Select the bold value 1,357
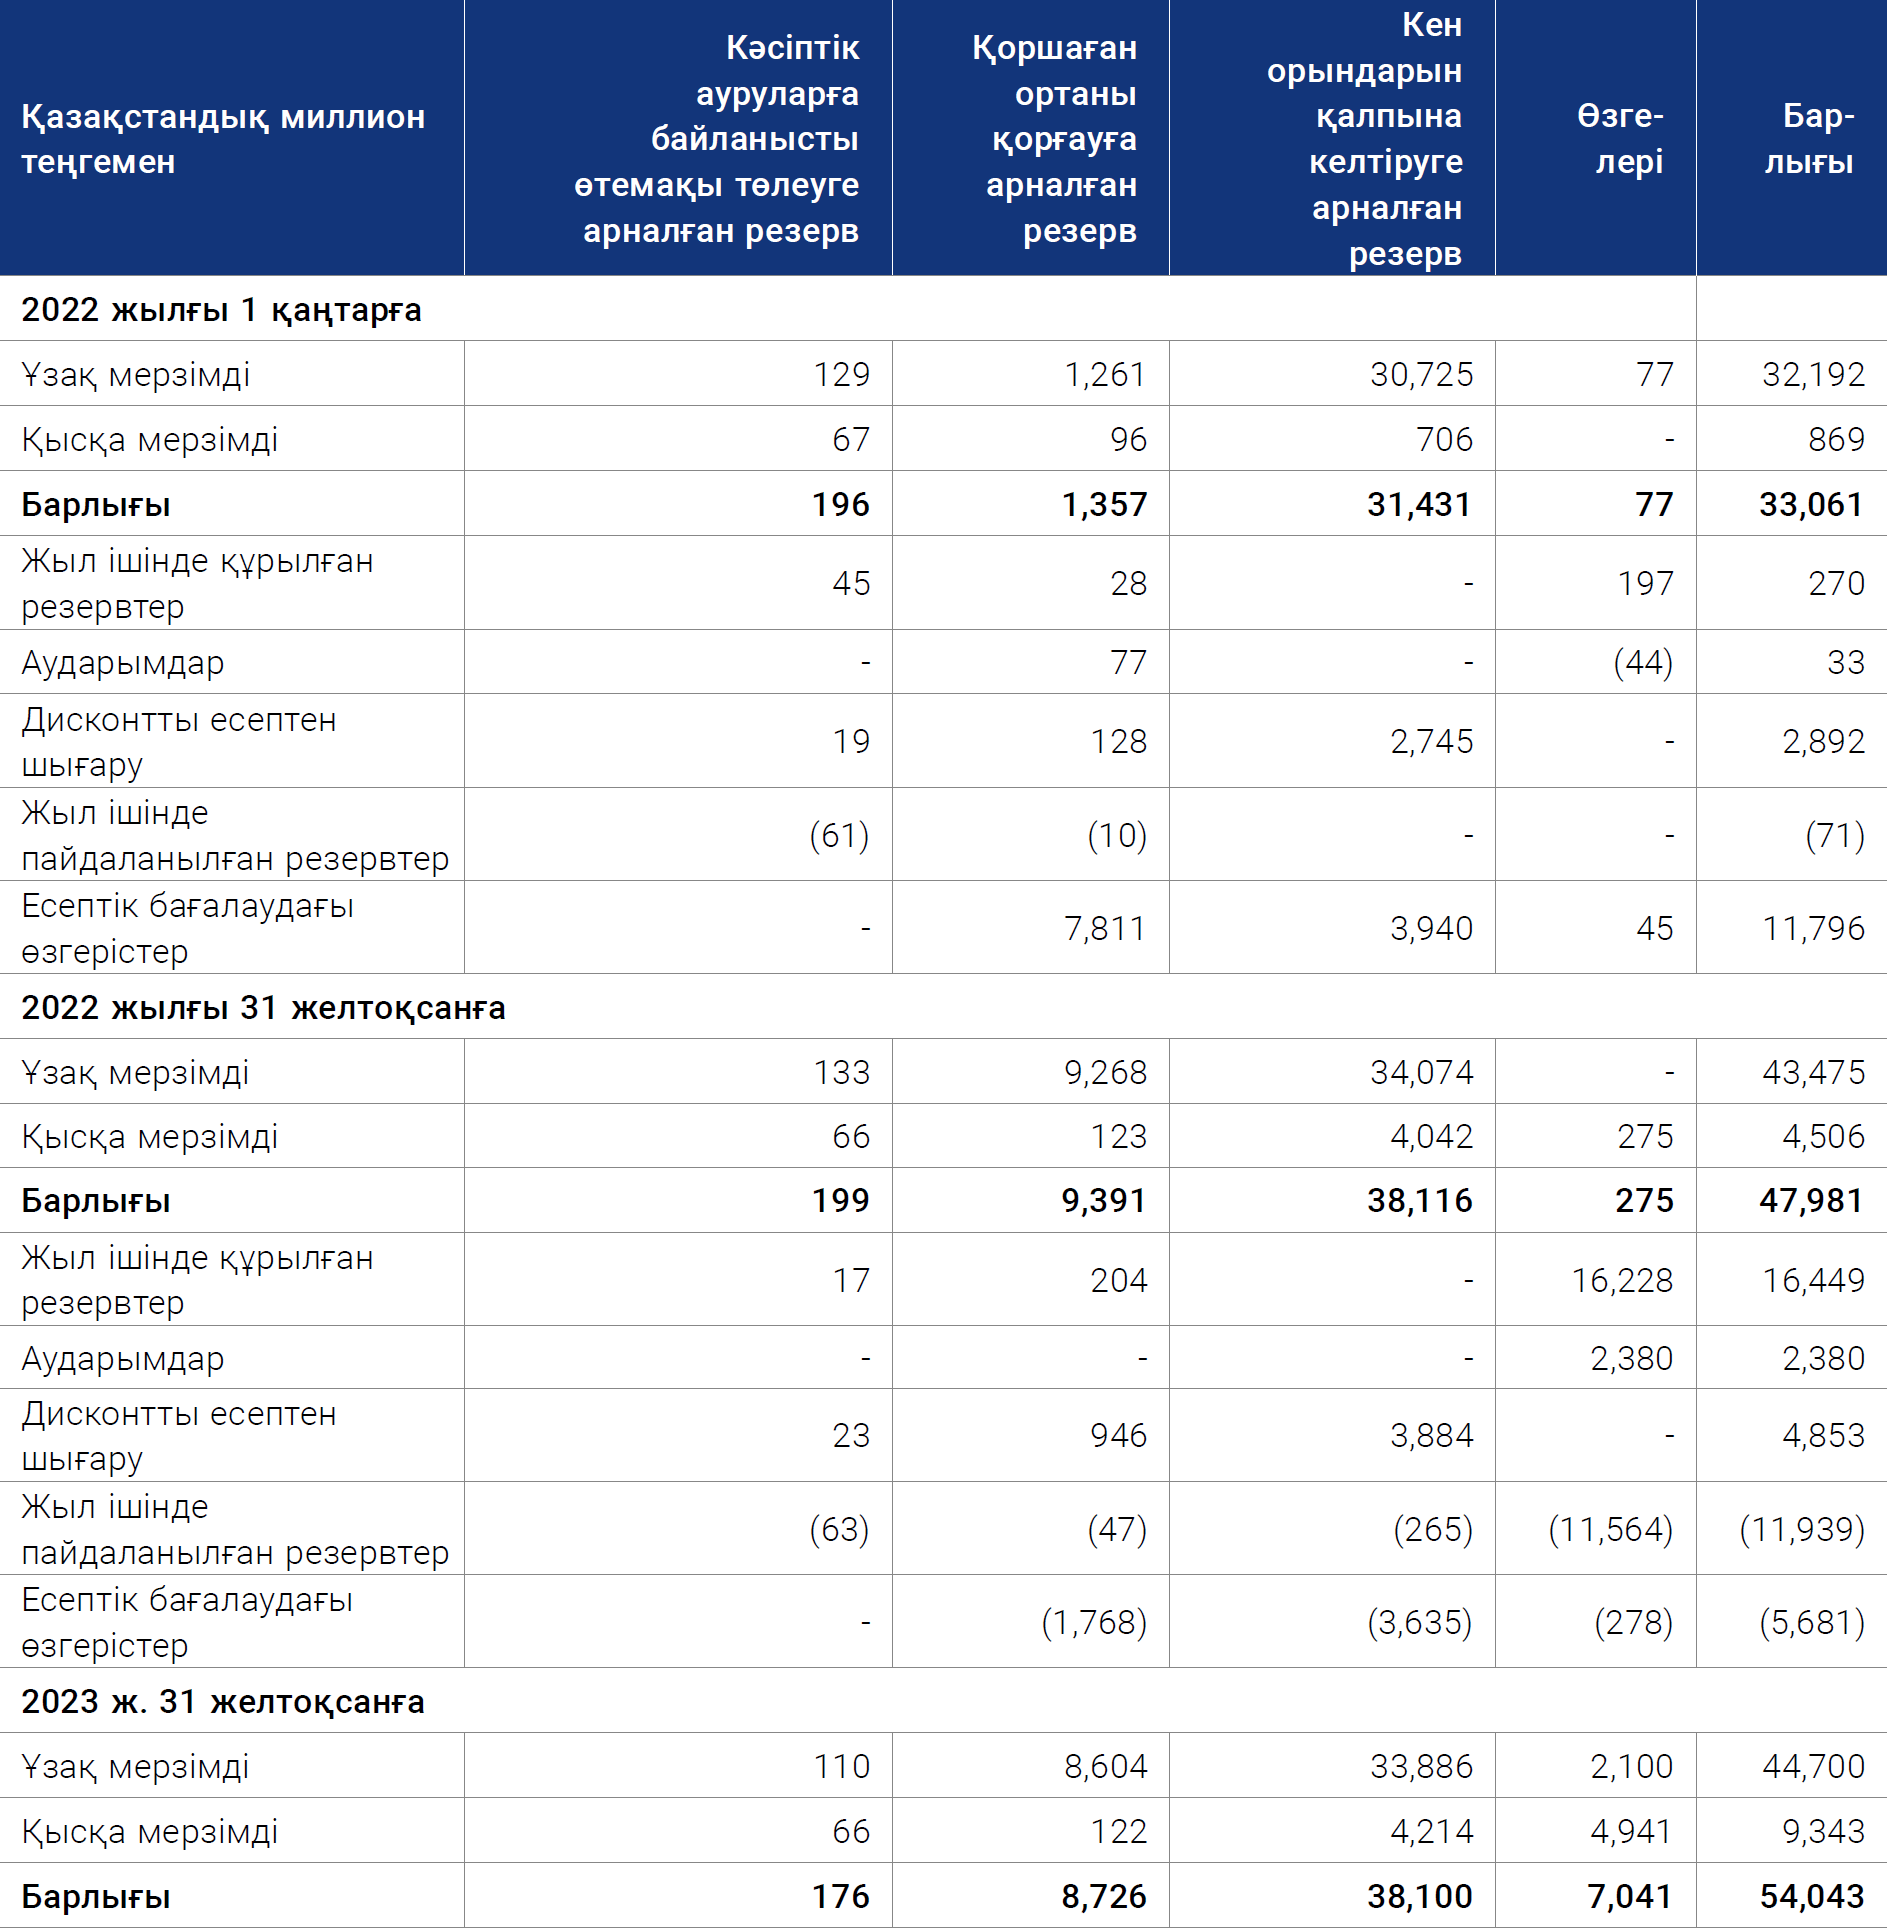This screenshot has width=1887, height=1928. [x=1104, y=505]
